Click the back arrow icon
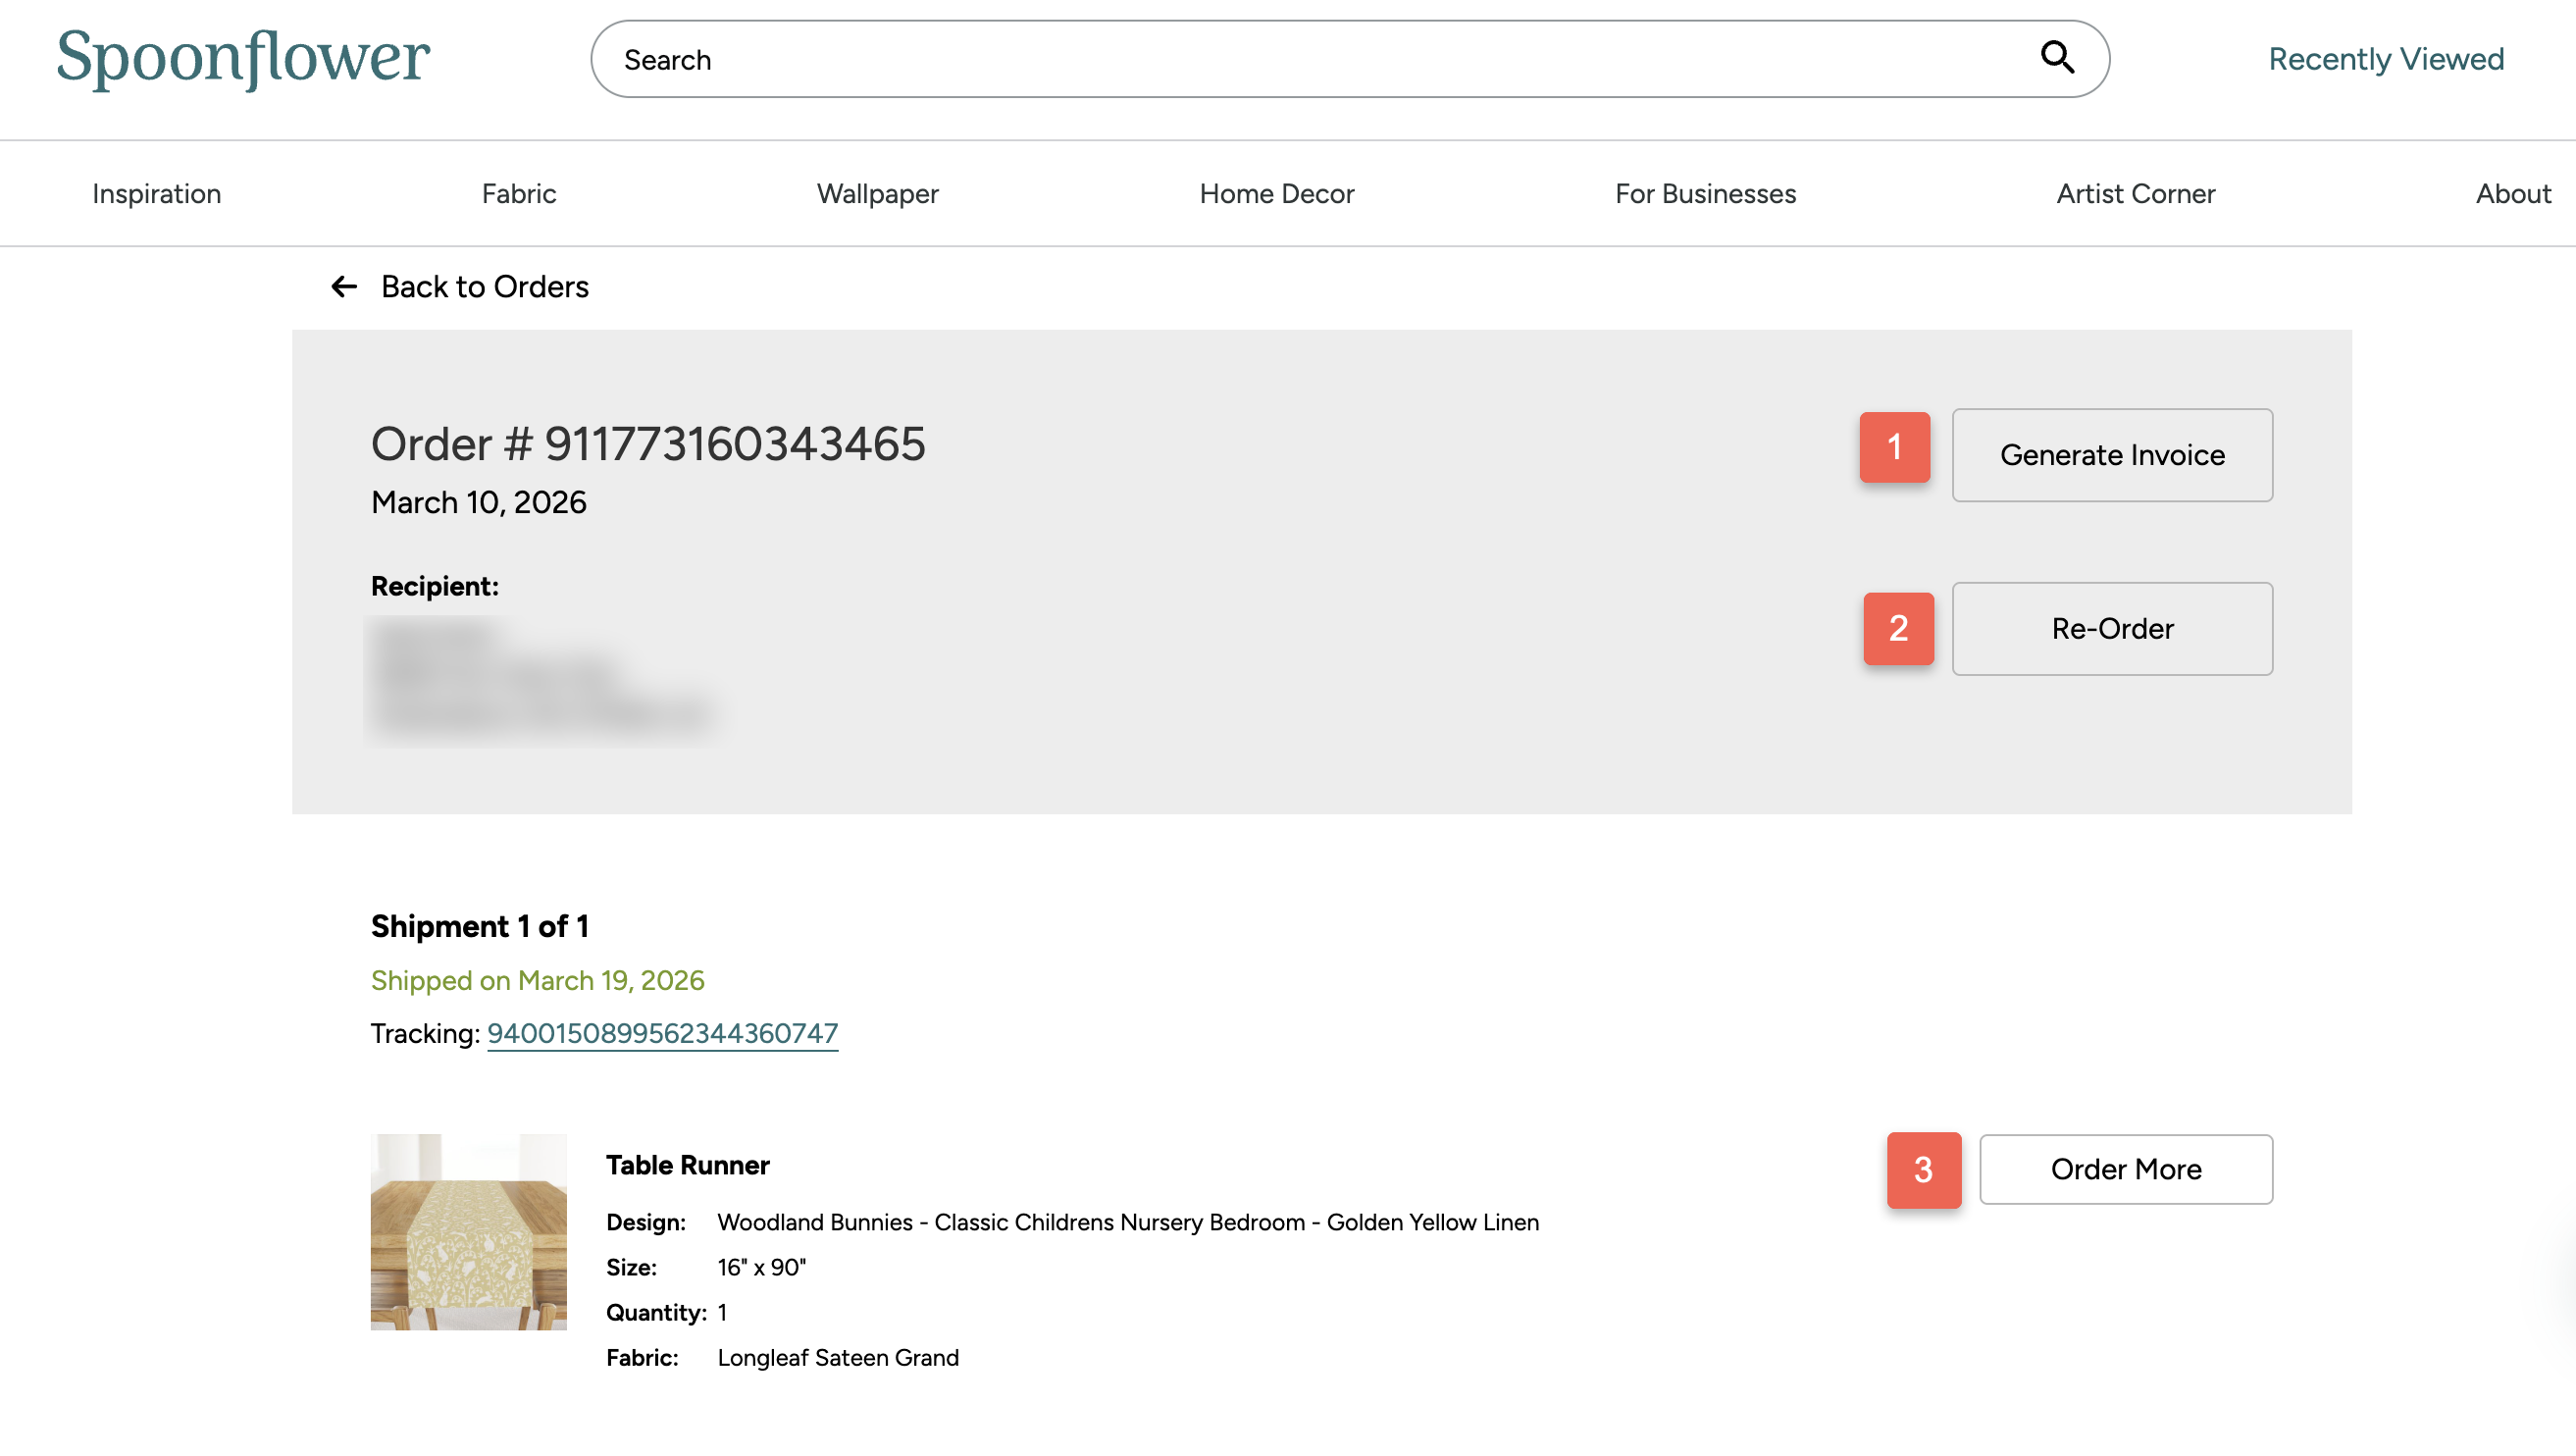The image size is (2576, 1456). 344,287
